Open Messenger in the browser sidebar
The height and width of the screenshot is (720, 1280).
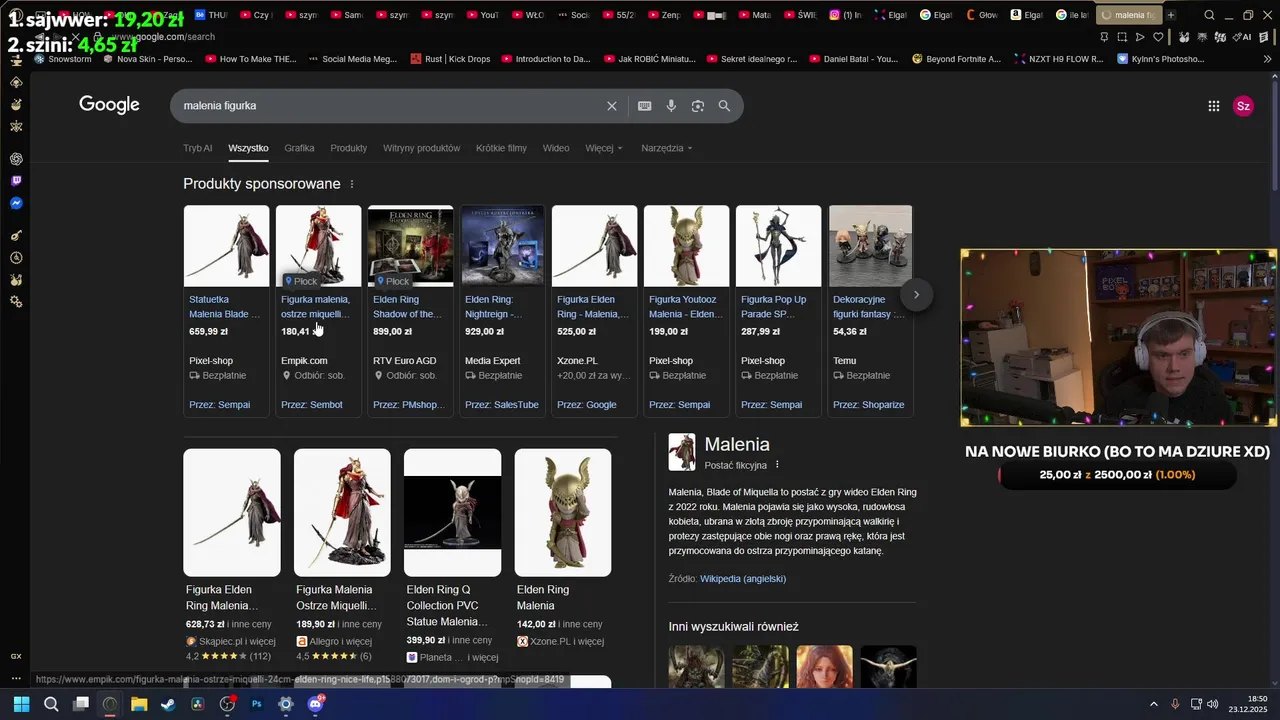[x=16, y=203]
